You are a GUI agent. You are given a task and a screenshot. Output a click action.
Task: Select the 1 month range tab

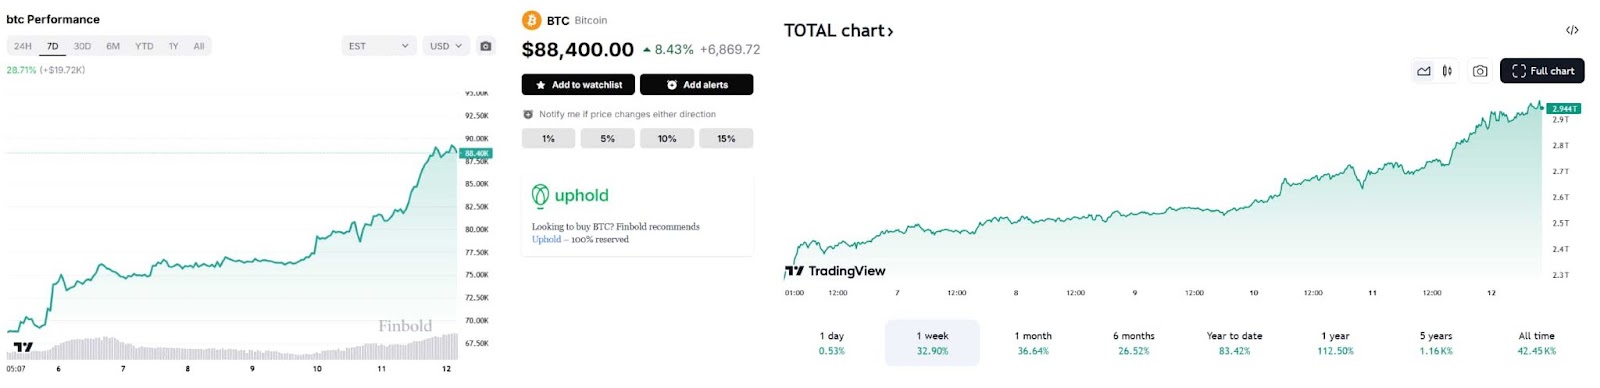pos(1033,343)
